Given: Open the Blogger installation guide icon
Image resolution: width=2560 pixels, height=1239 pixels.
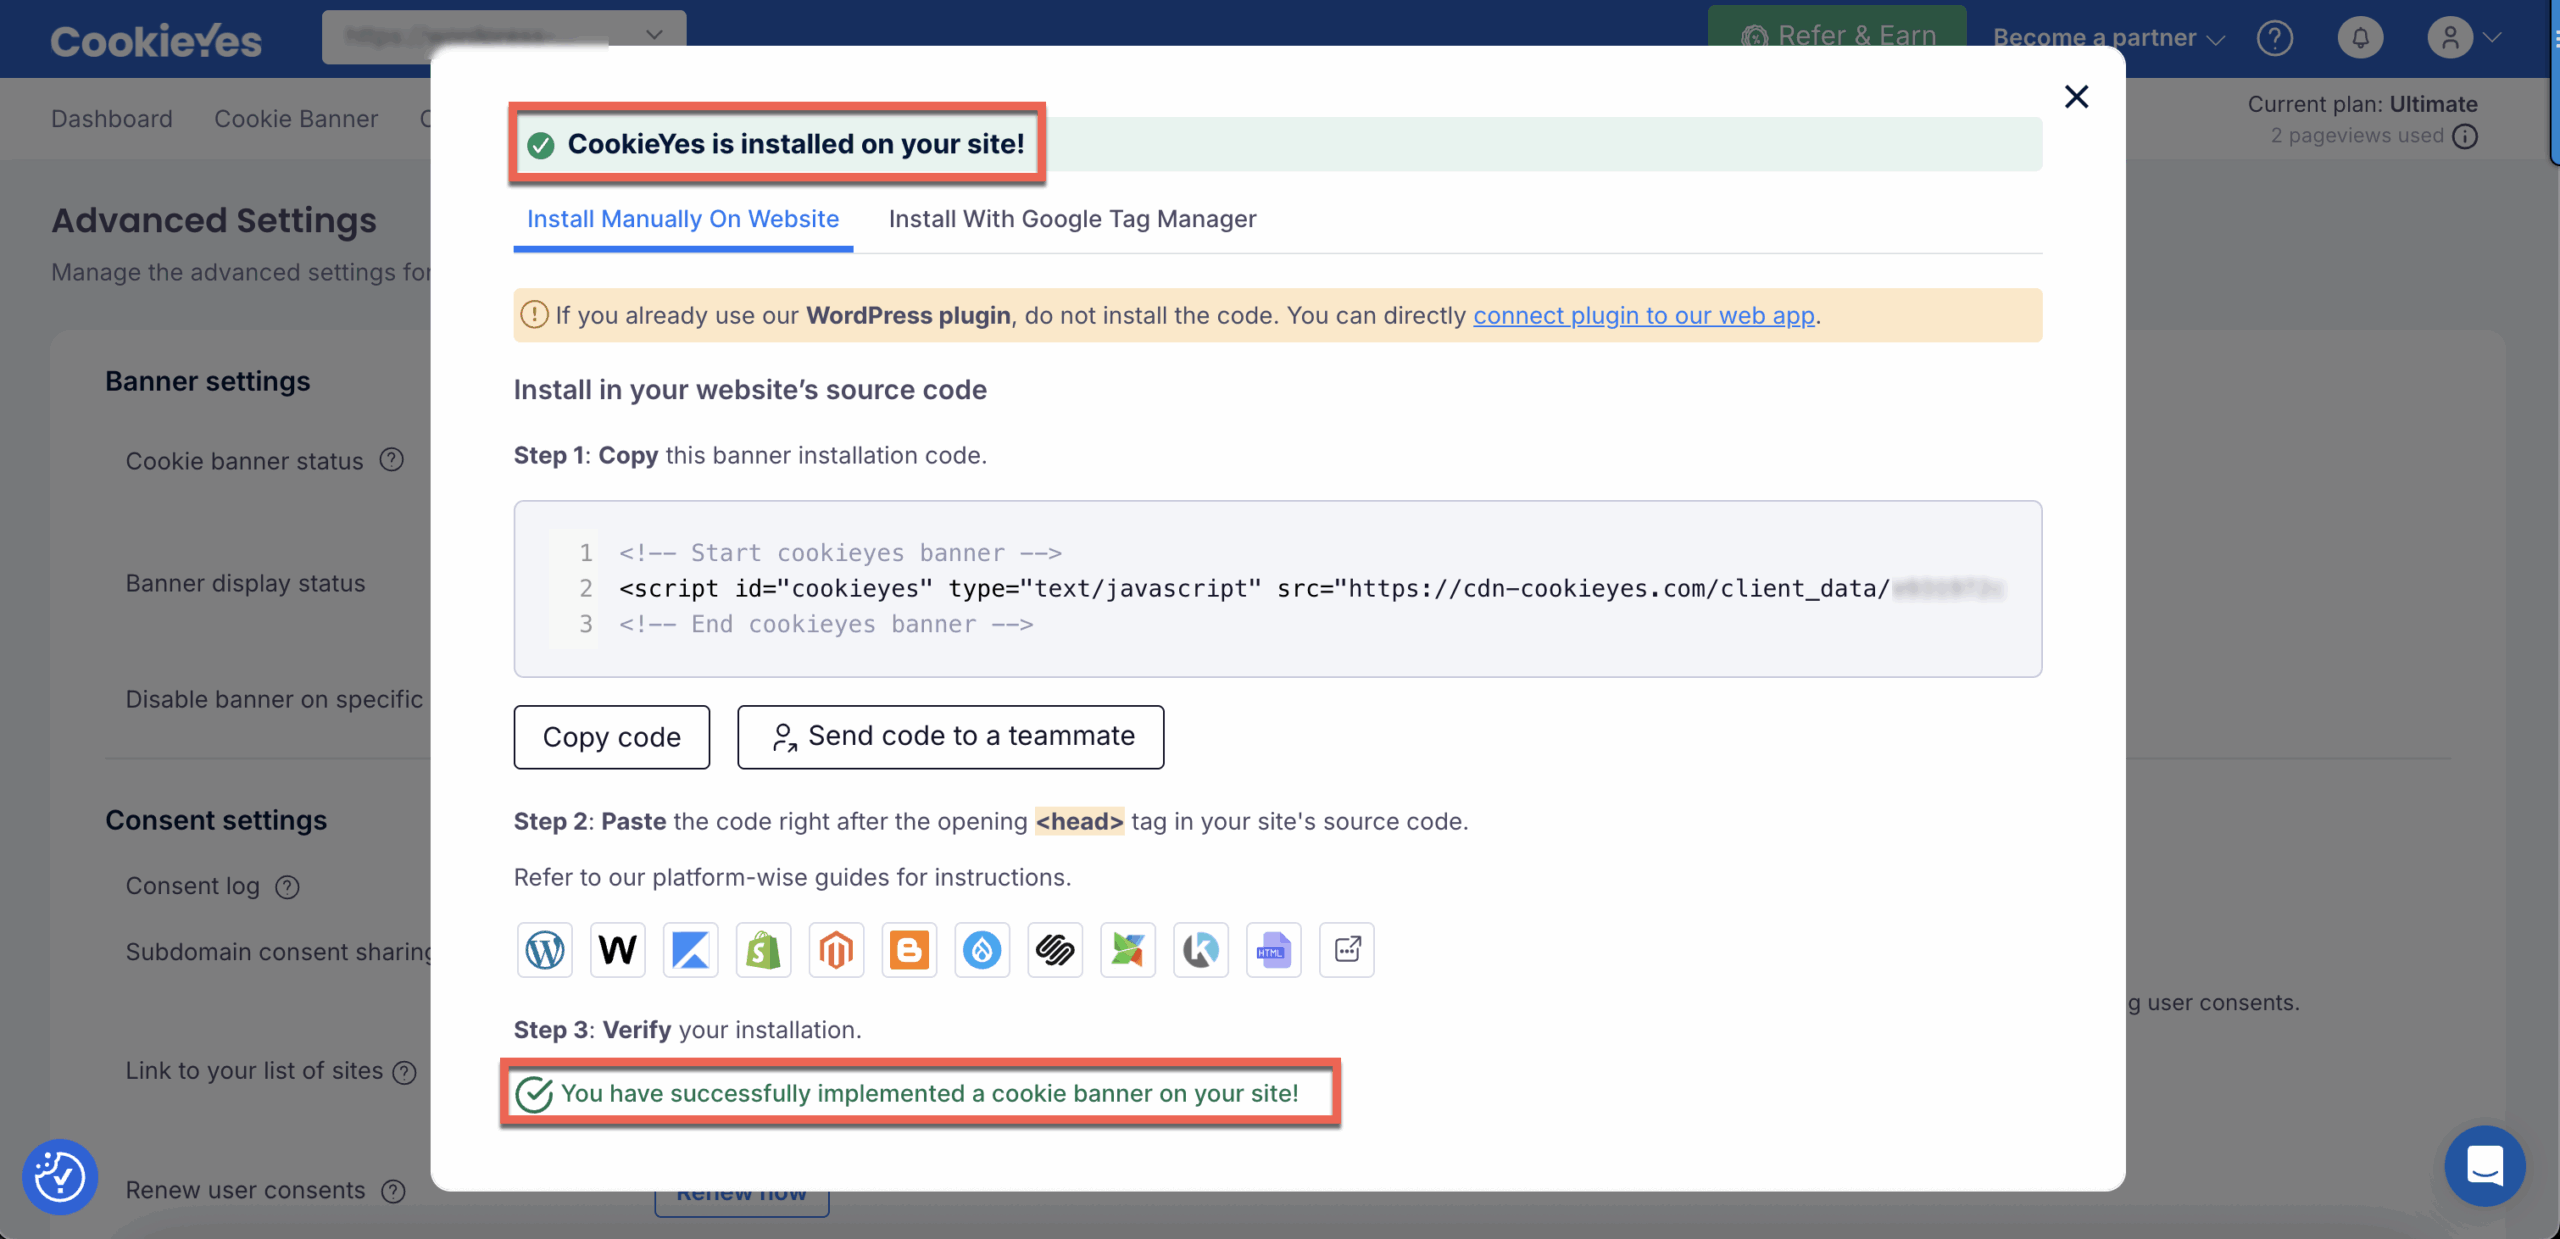Looking at the screenshot, I should (x=909, y=949).
